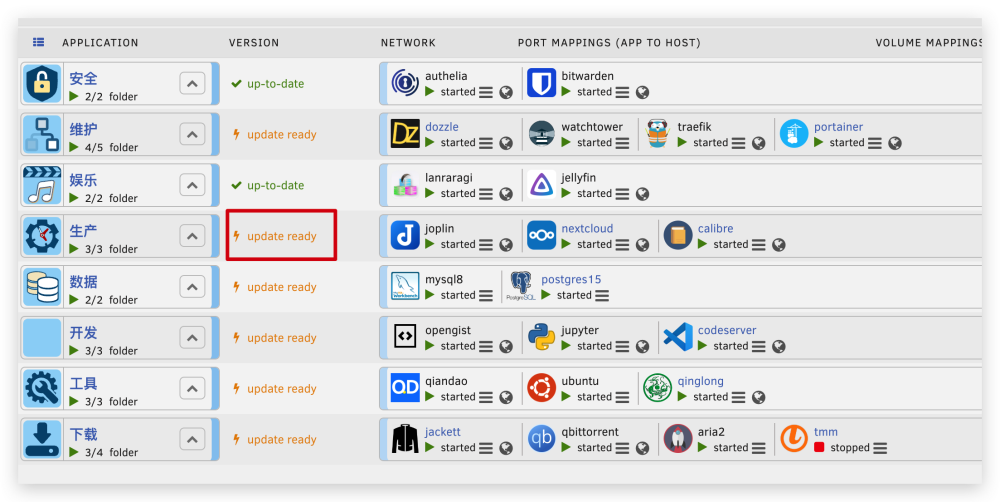Collapse the 工具 folder
The width and height of the screenshot is (1000, 502).
(x=192, y=388)
